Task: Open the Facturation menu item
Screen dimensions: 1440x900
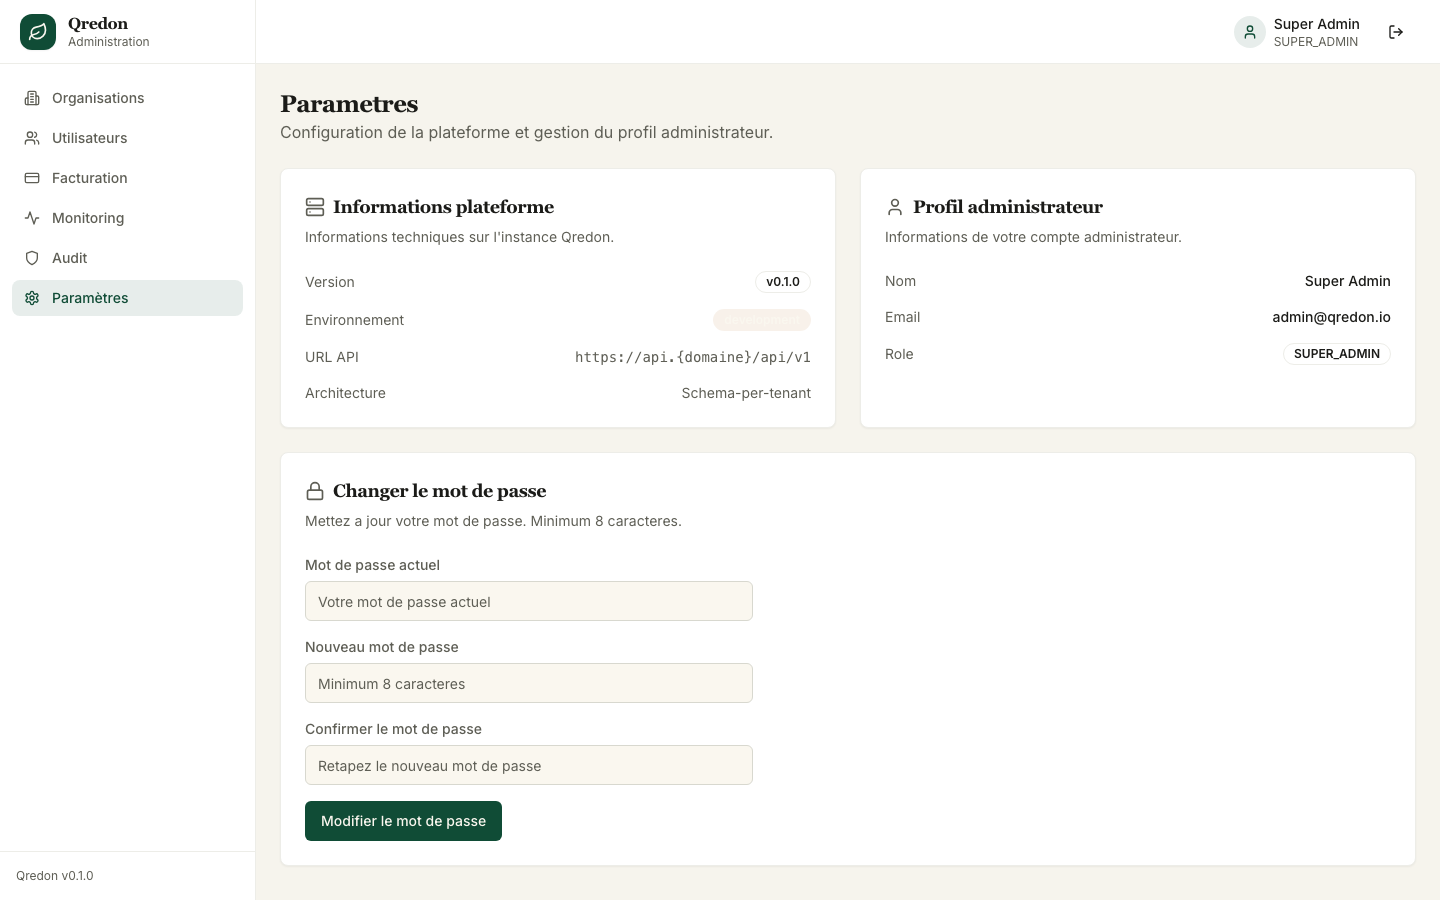Action: point(127,178)
